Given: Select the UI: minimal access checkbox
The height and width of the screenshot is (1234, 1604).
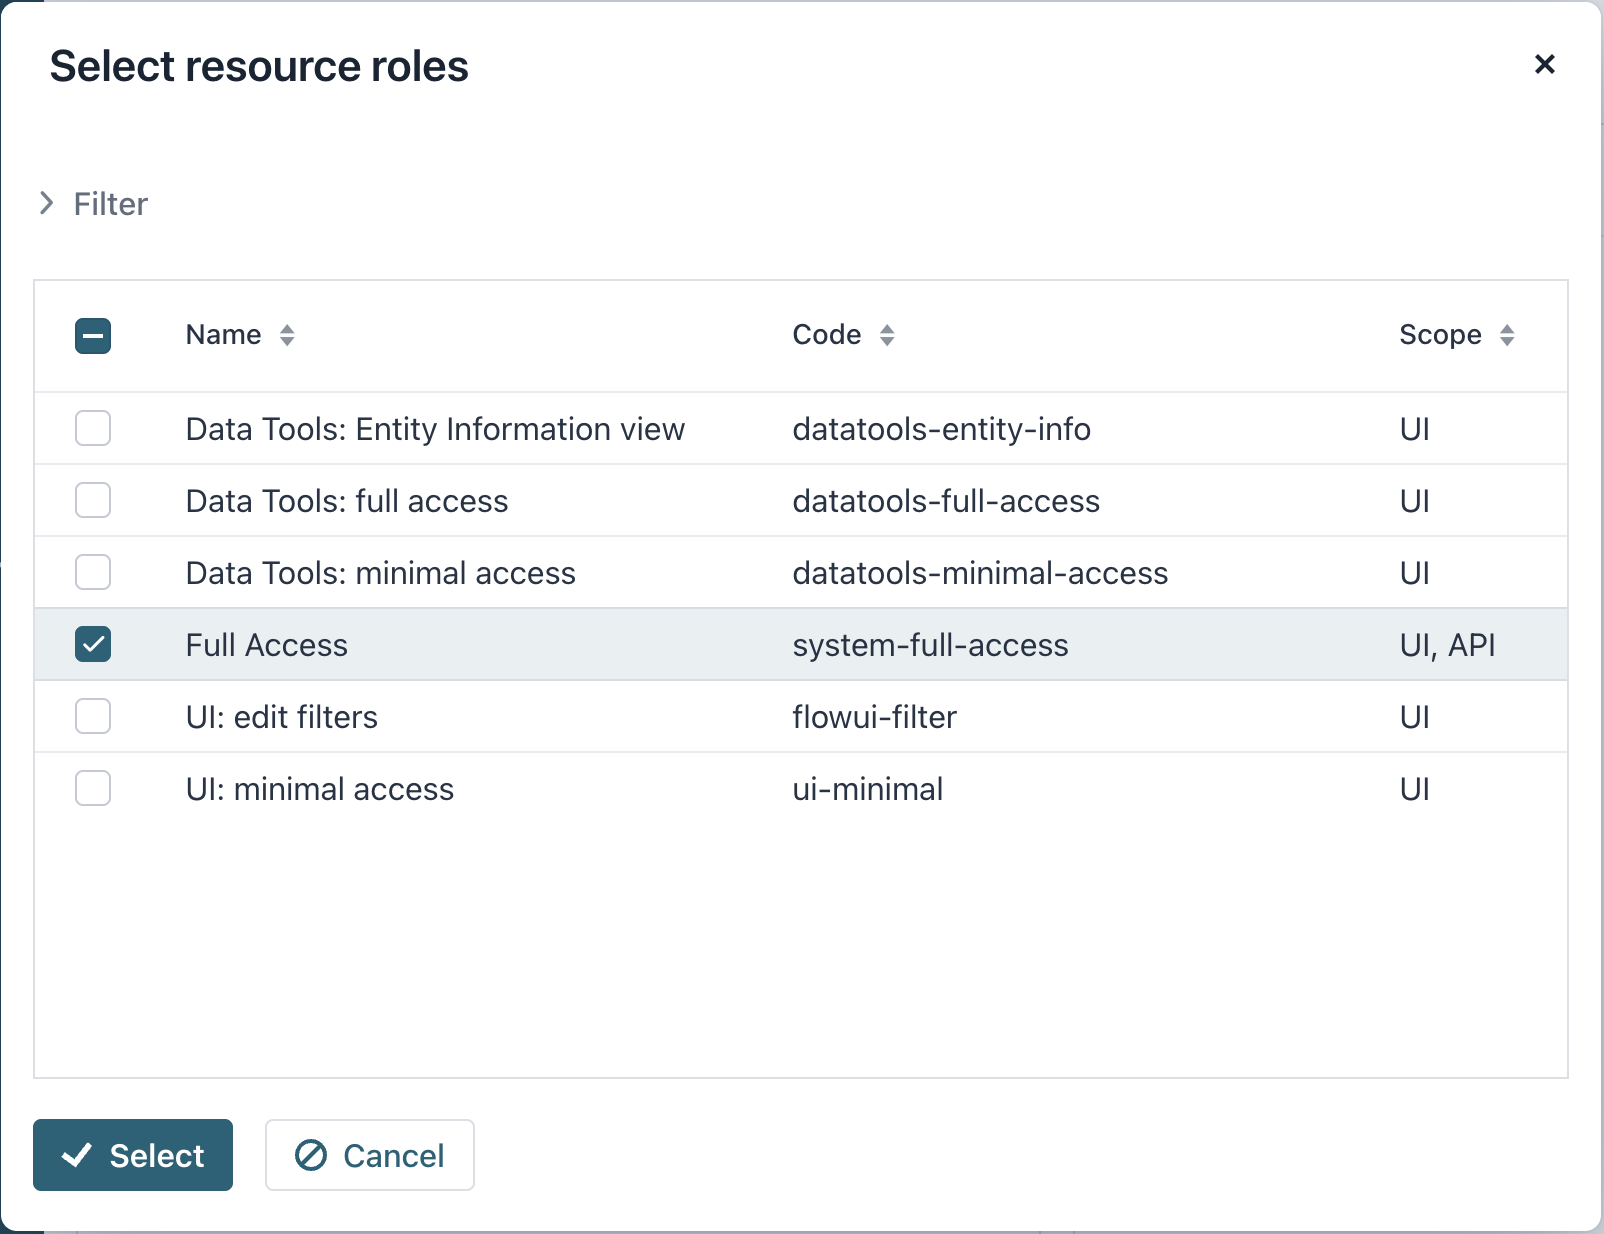Looking at the screenshot, I should coord(93,789).
